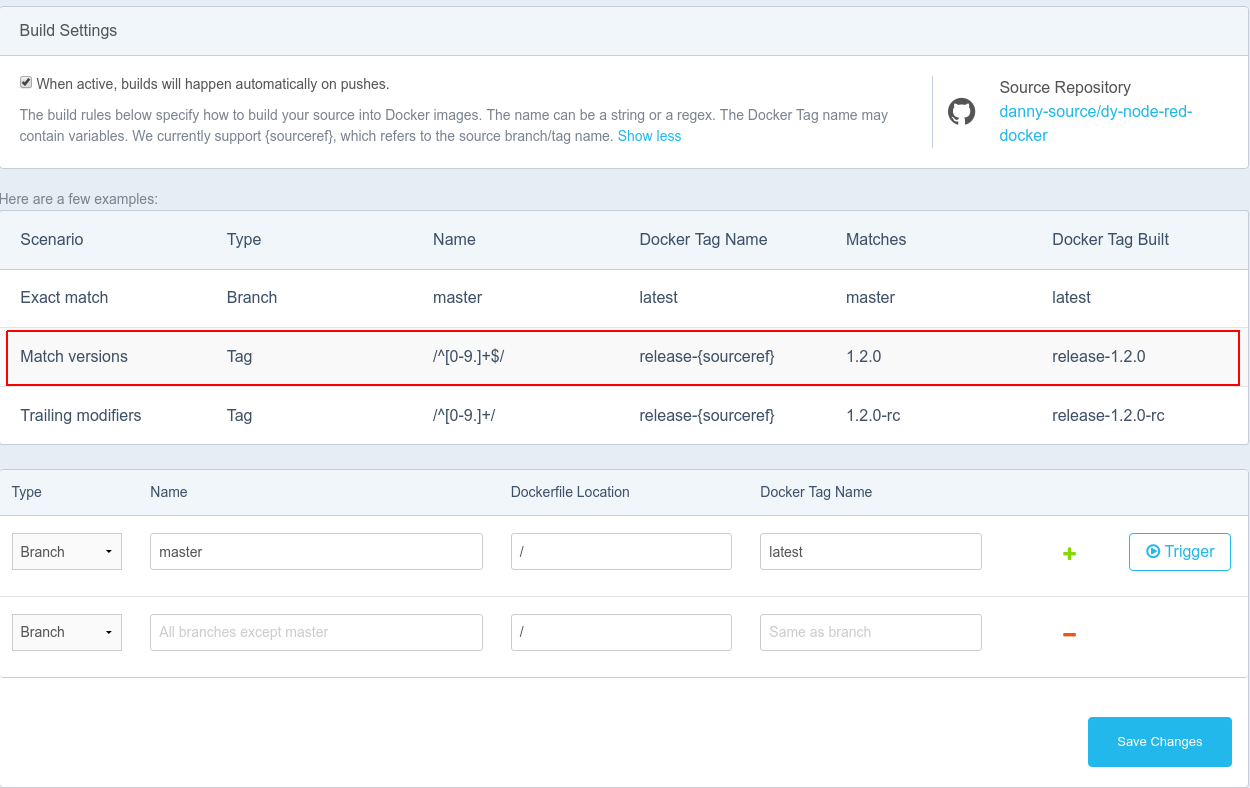Click the GitHub logo icon
This screenshot has width=1250, height=788.
[961, 112]
